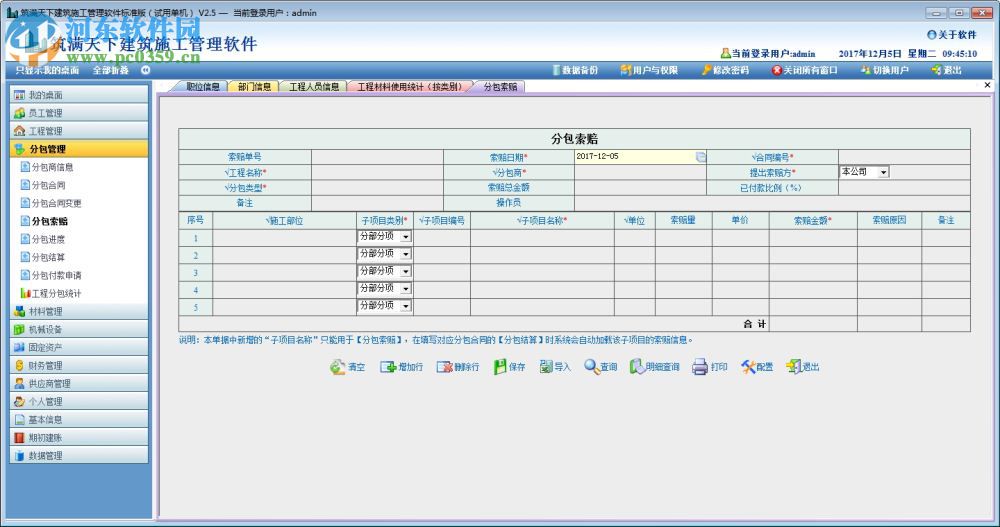Image resolution: width=1000 pixels, height=527 pixels.
Task: Open 分包合同变更 in sidebar
Action: (51, 203)
